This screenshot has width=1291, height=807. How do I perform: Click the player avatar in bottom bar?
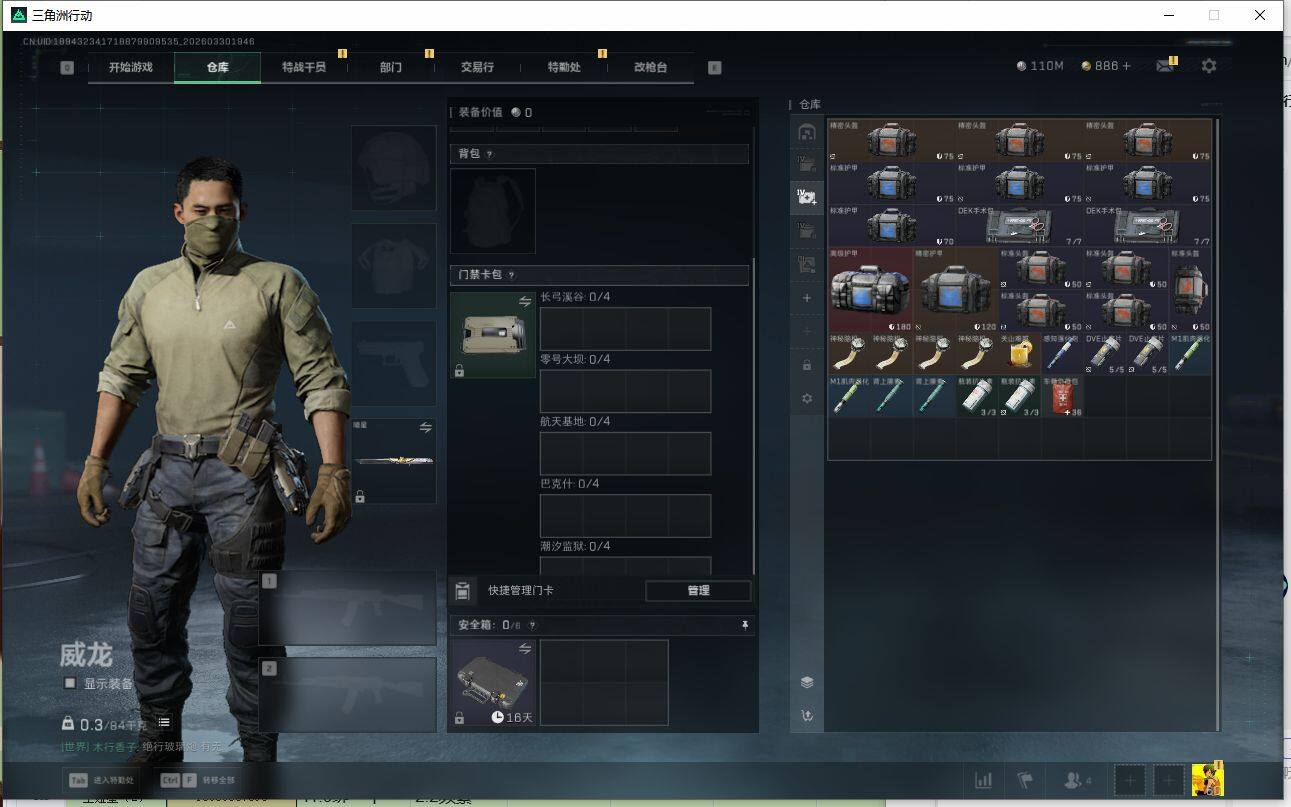1208,780
